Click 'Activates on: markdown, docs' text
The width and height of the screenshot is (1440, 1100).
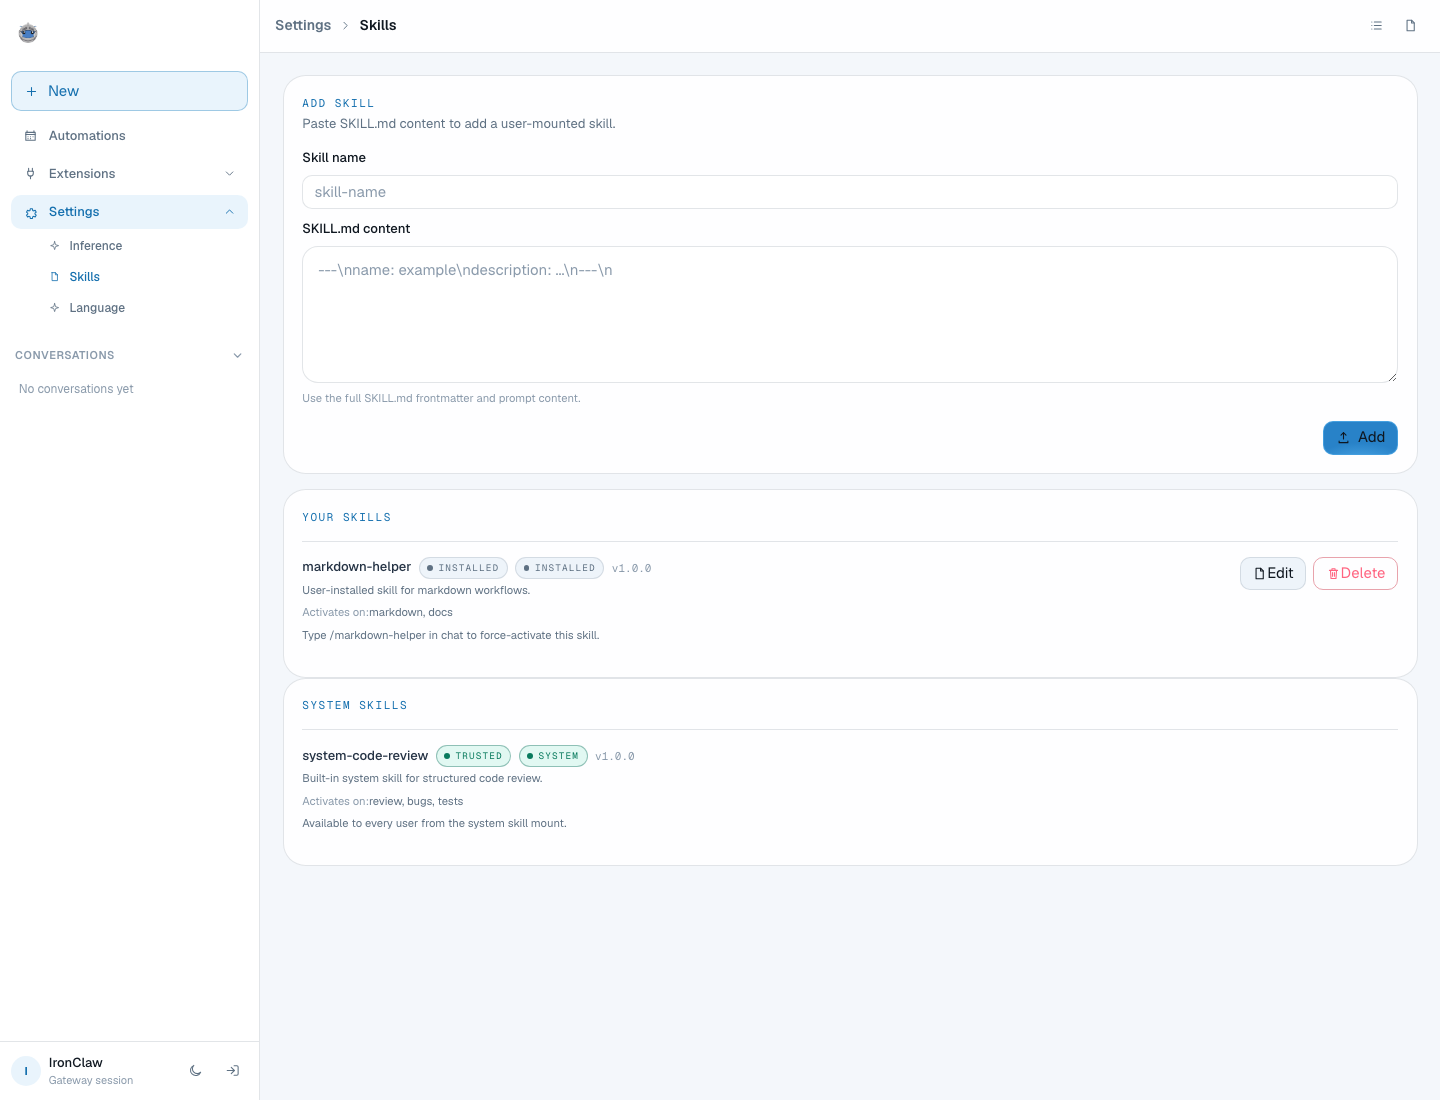click(377, 612)
